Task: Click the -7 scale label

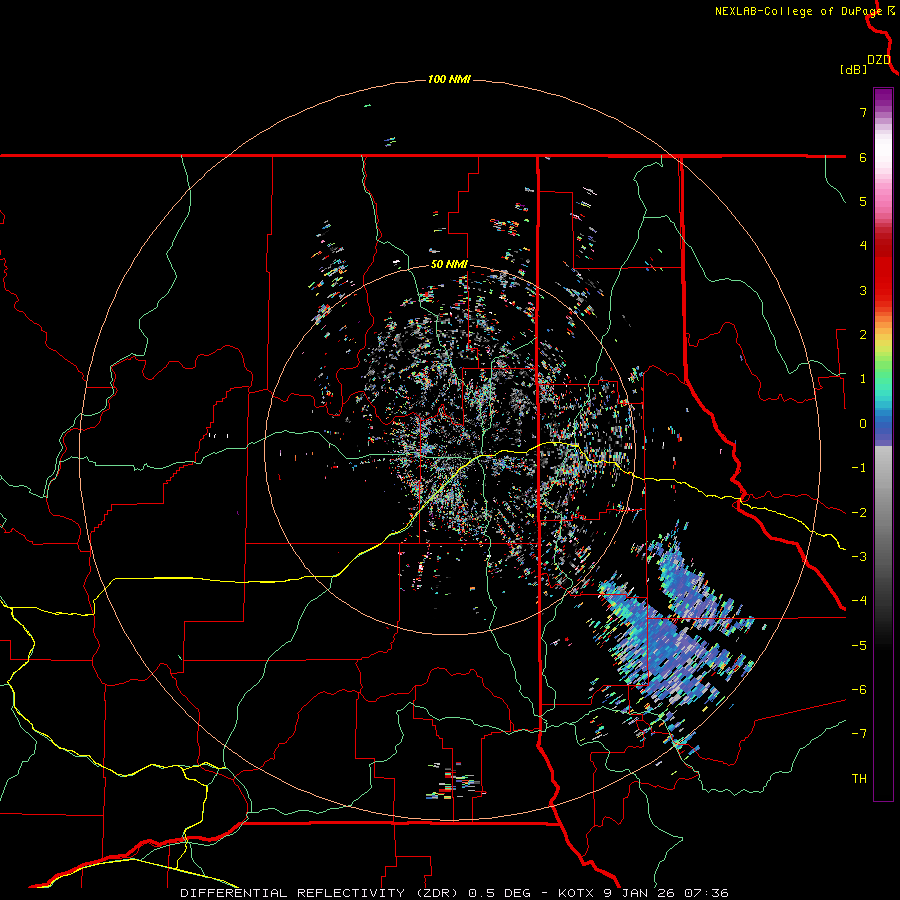Action: coord(859,734)
